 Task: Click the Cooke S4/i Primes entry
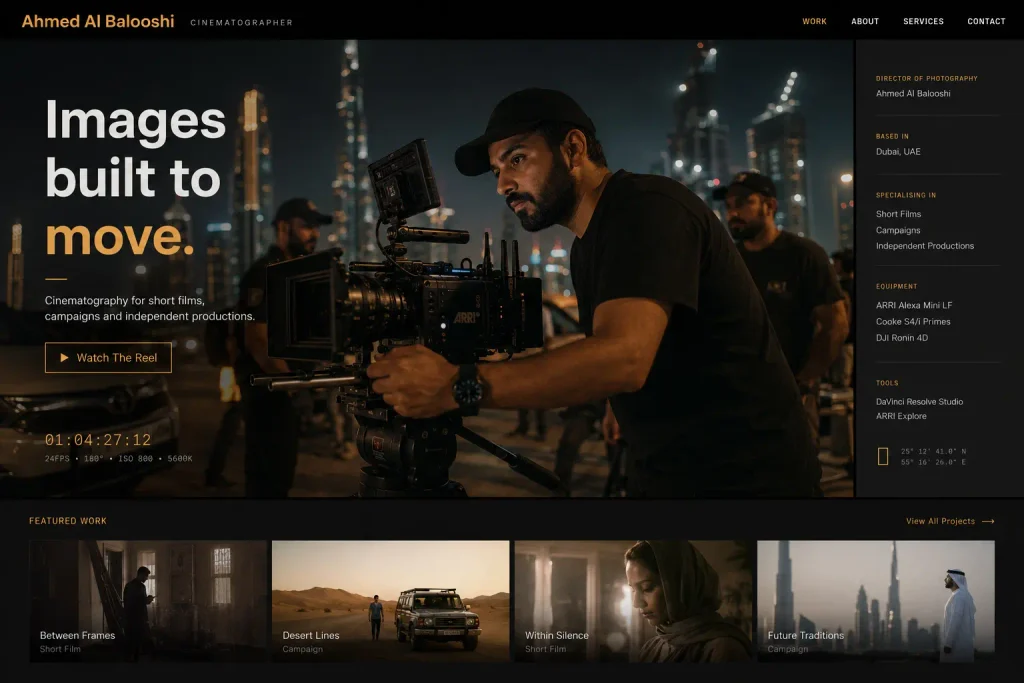(913, 321)
